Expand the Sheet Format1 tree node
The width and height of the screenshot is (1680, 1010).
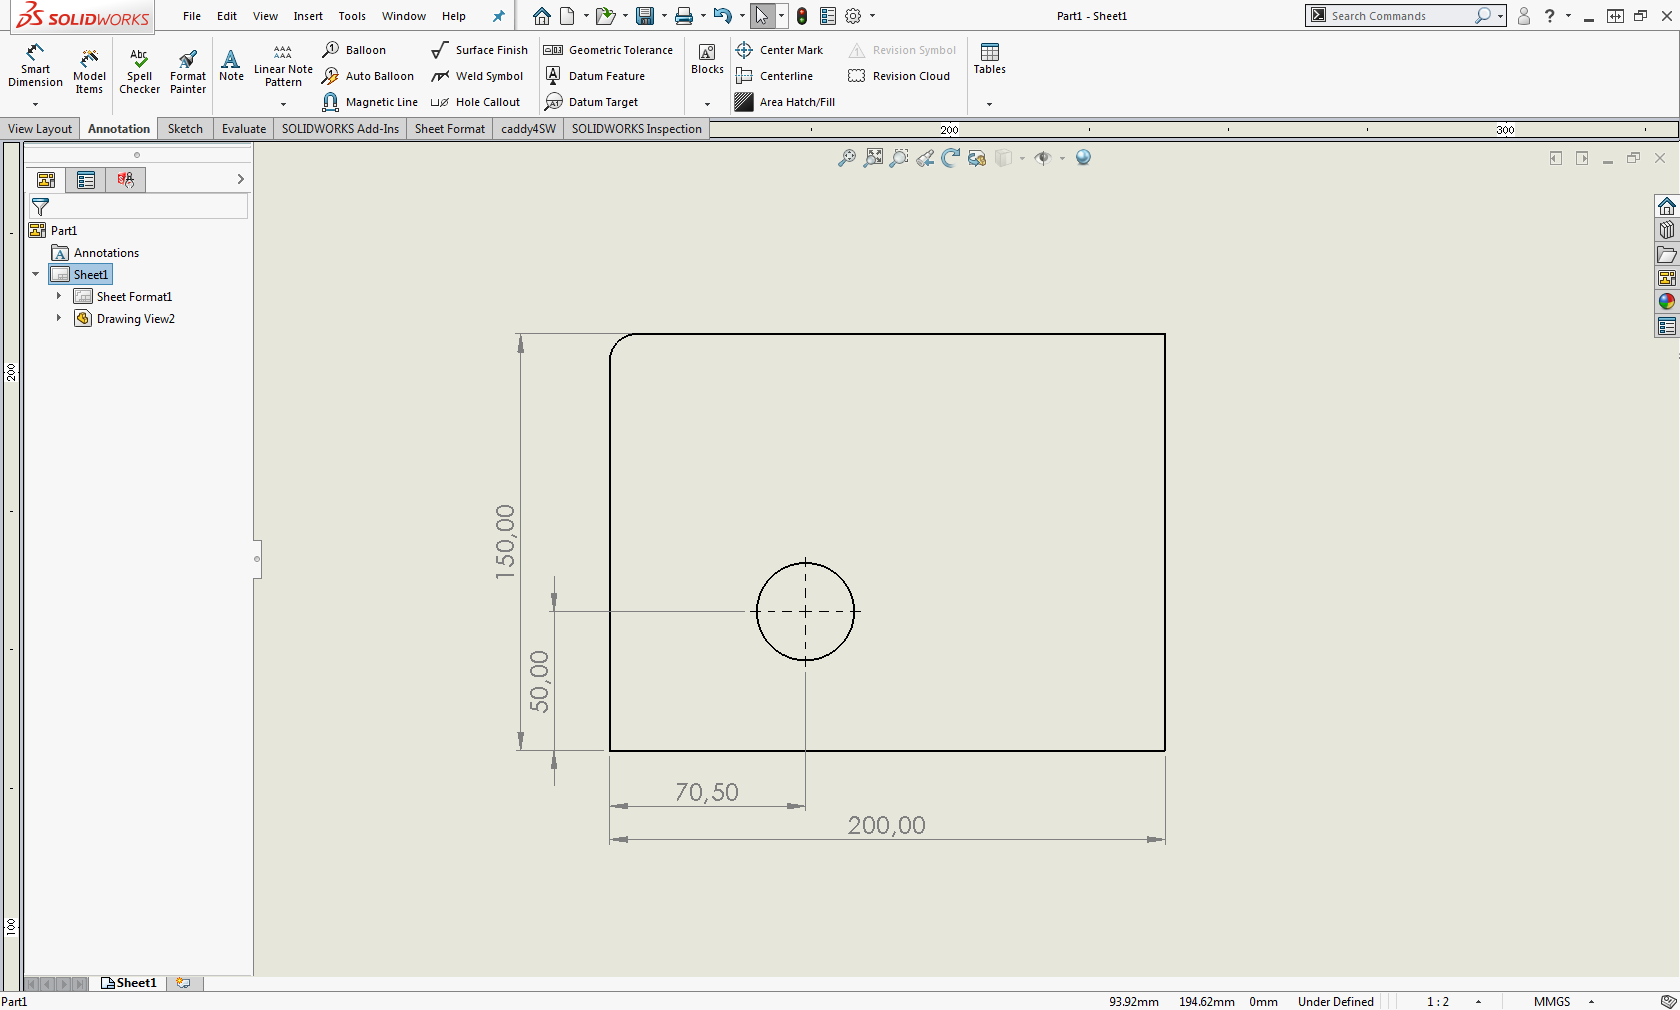pos(59,296)
